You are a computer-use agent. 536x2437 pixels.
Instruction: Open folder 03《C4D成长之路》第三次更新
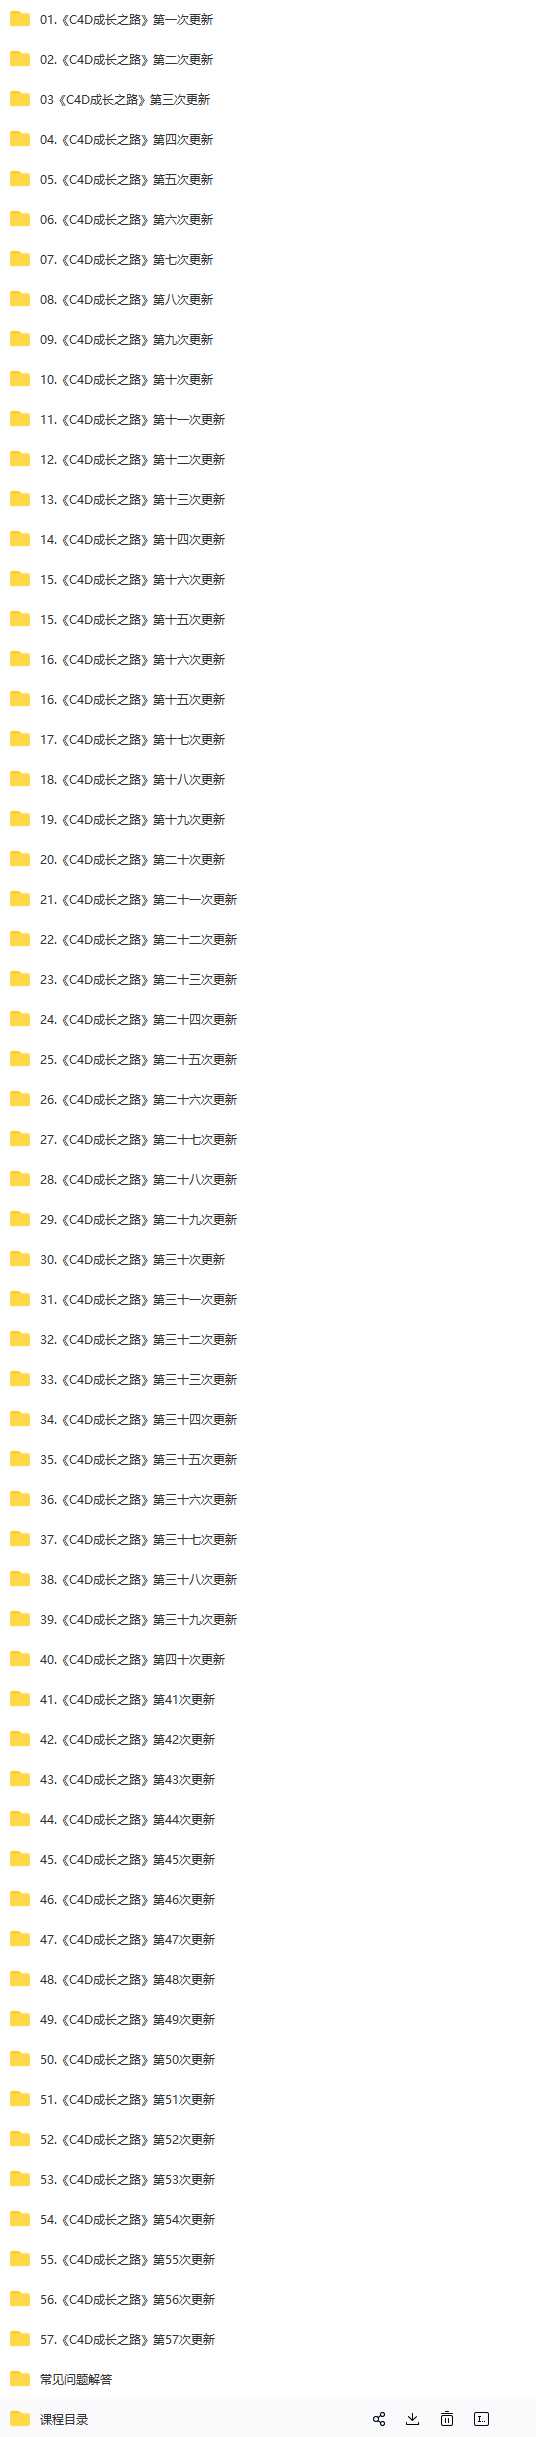tap(125, 99)
